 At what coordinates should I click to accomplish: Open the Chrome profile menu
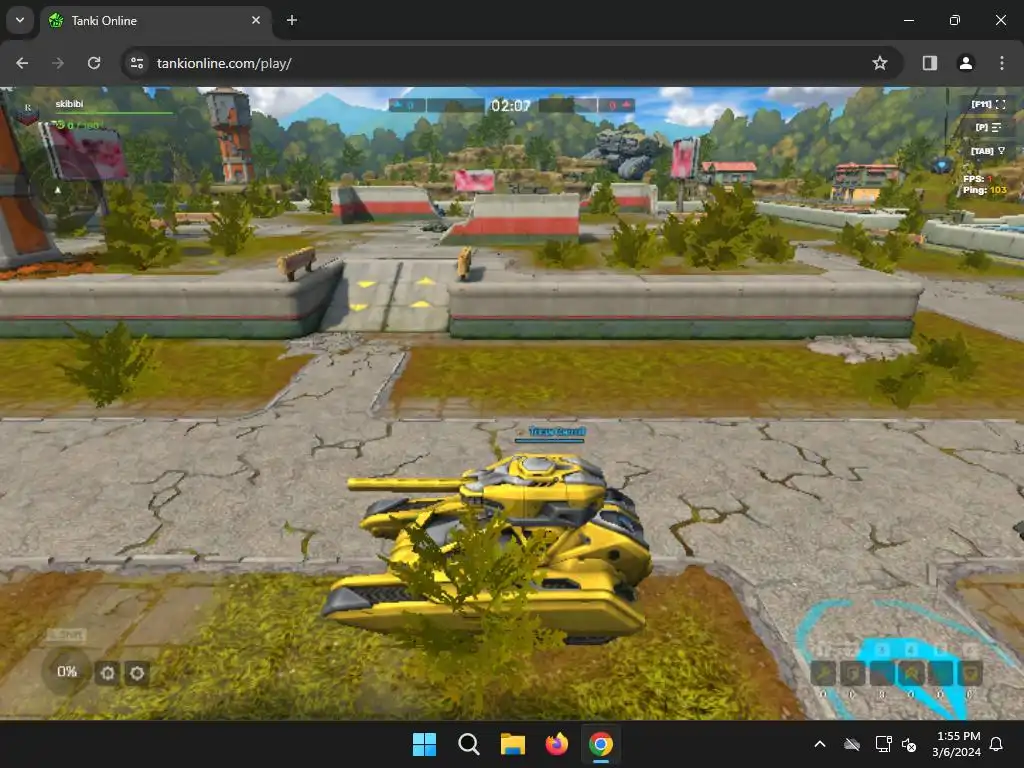pos(965,63)
